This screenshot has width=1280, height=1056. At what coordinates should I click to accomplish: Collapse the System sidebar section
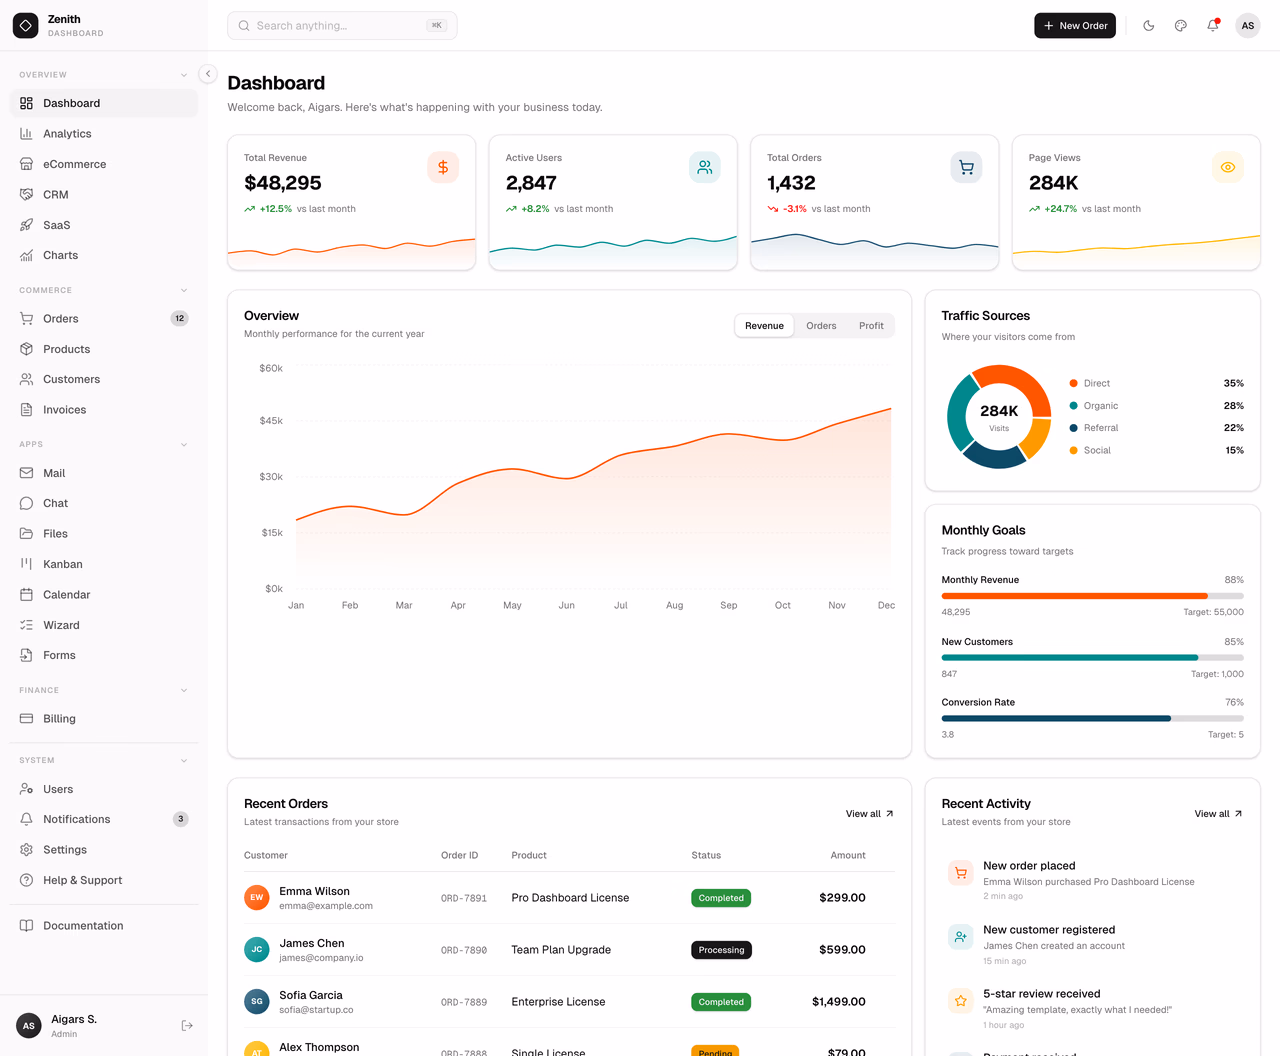coord(184,760)
